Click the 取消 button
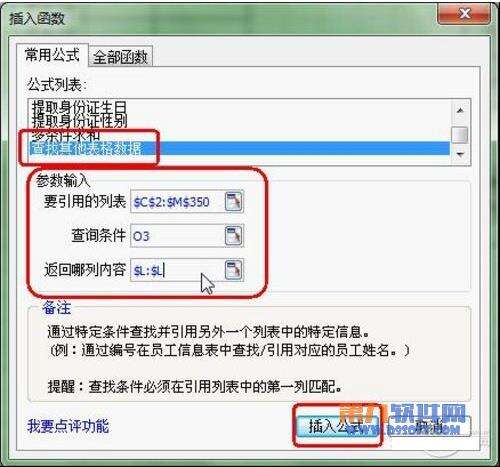The width and height of the screenshot is (500, 467). 430,426
